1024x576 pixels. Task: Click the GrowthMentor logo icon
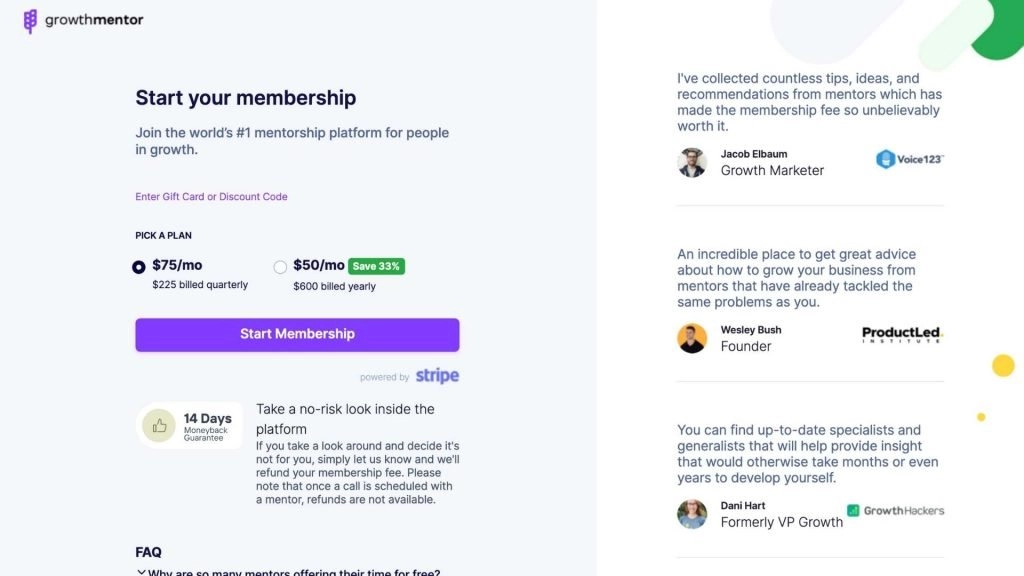[x=30, y=21]
